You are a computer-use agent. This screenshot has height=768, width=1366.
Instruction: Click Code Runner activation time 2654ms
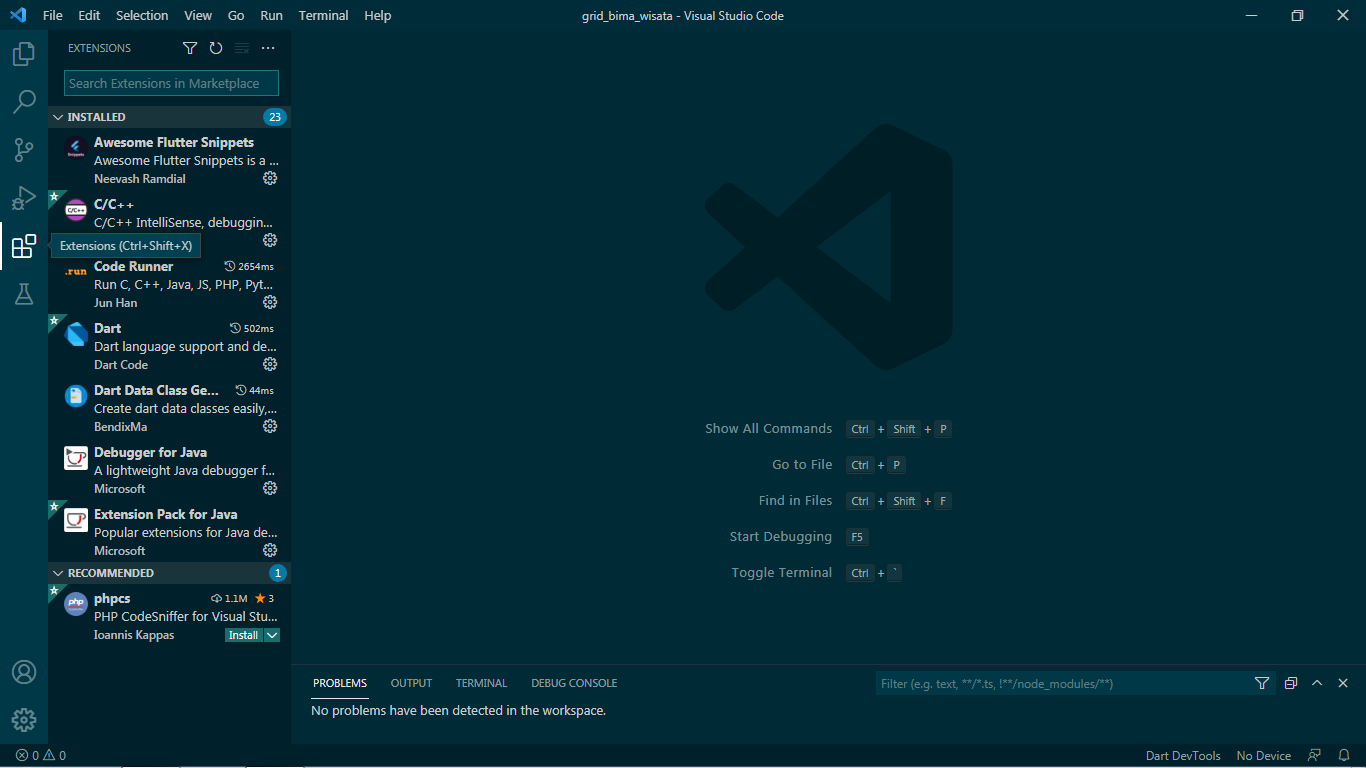click(249, 267)
